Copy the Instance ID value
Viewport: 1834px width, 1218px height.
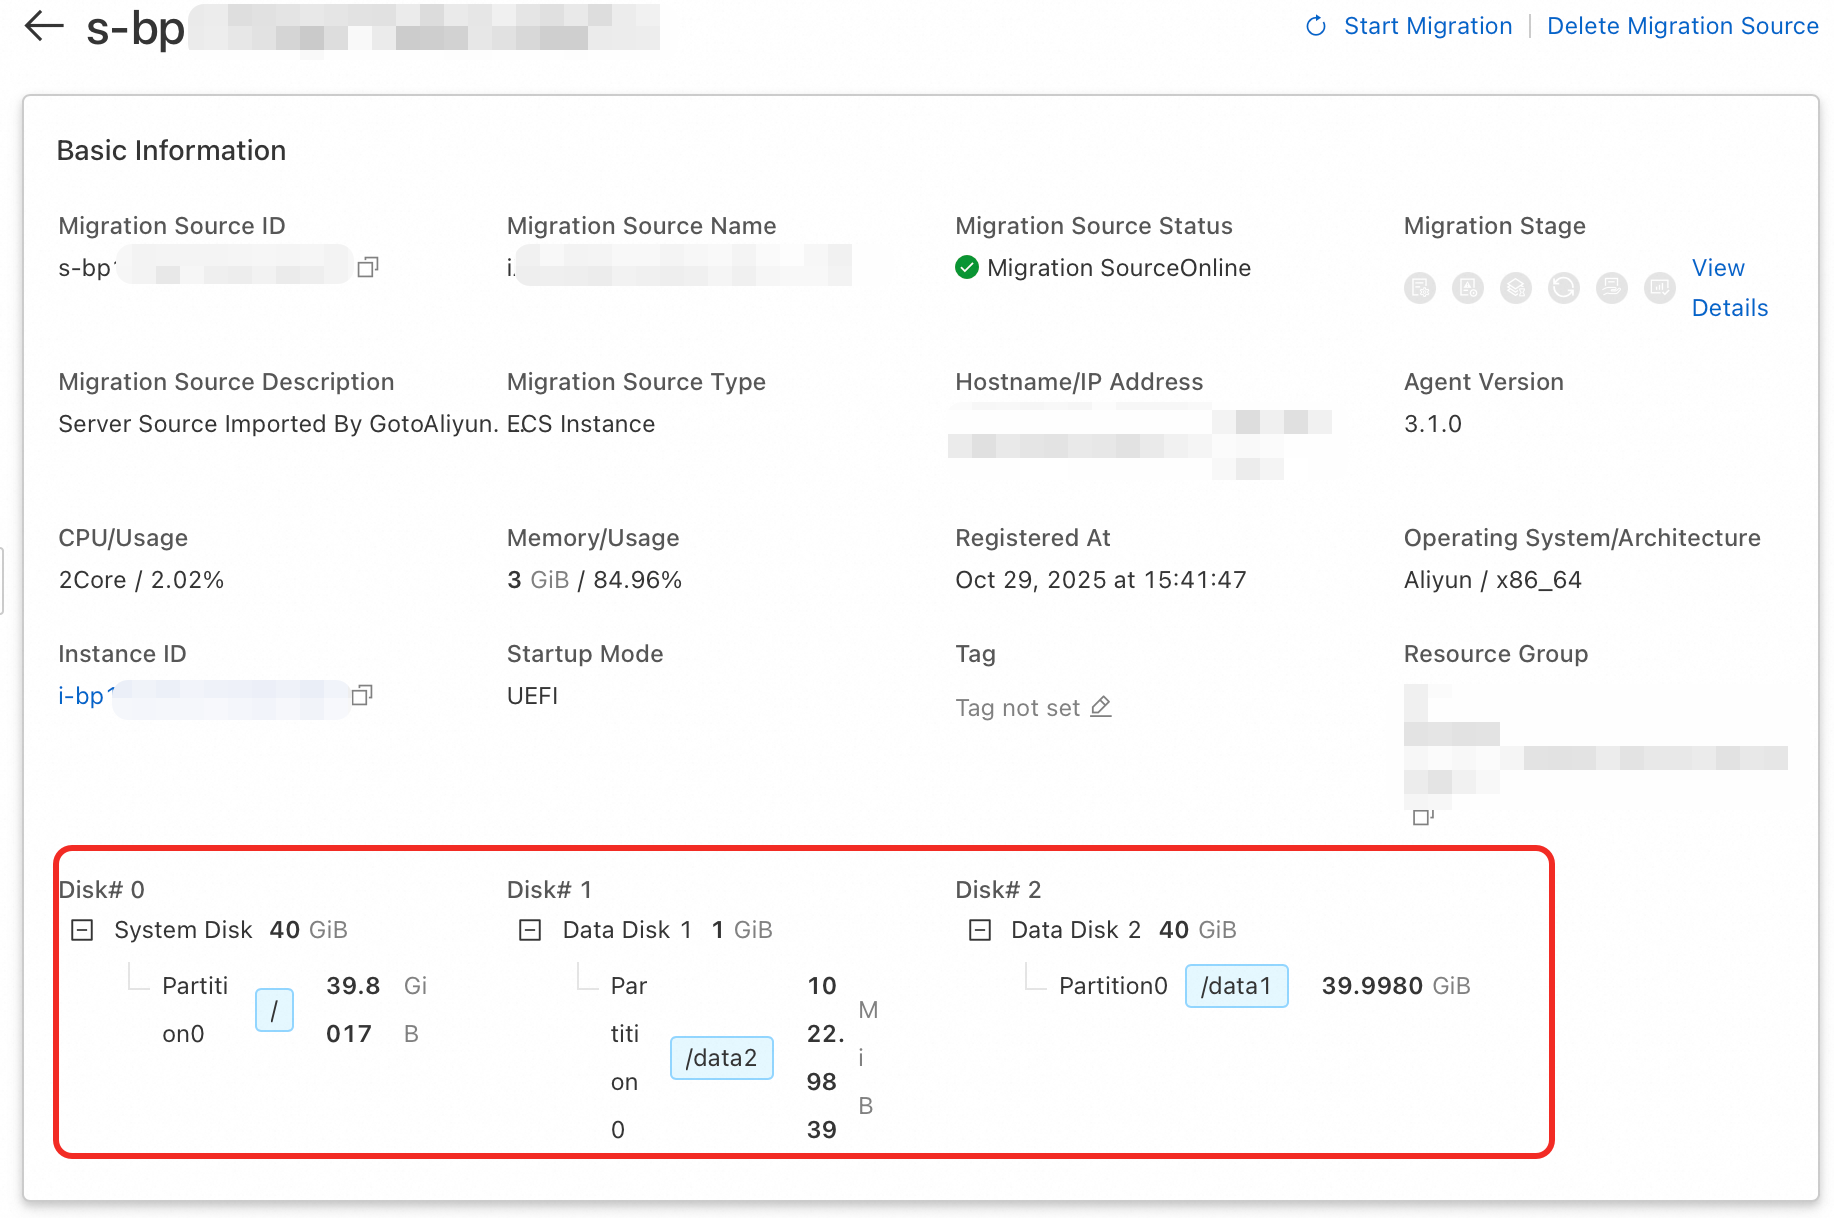pos(362,695)
